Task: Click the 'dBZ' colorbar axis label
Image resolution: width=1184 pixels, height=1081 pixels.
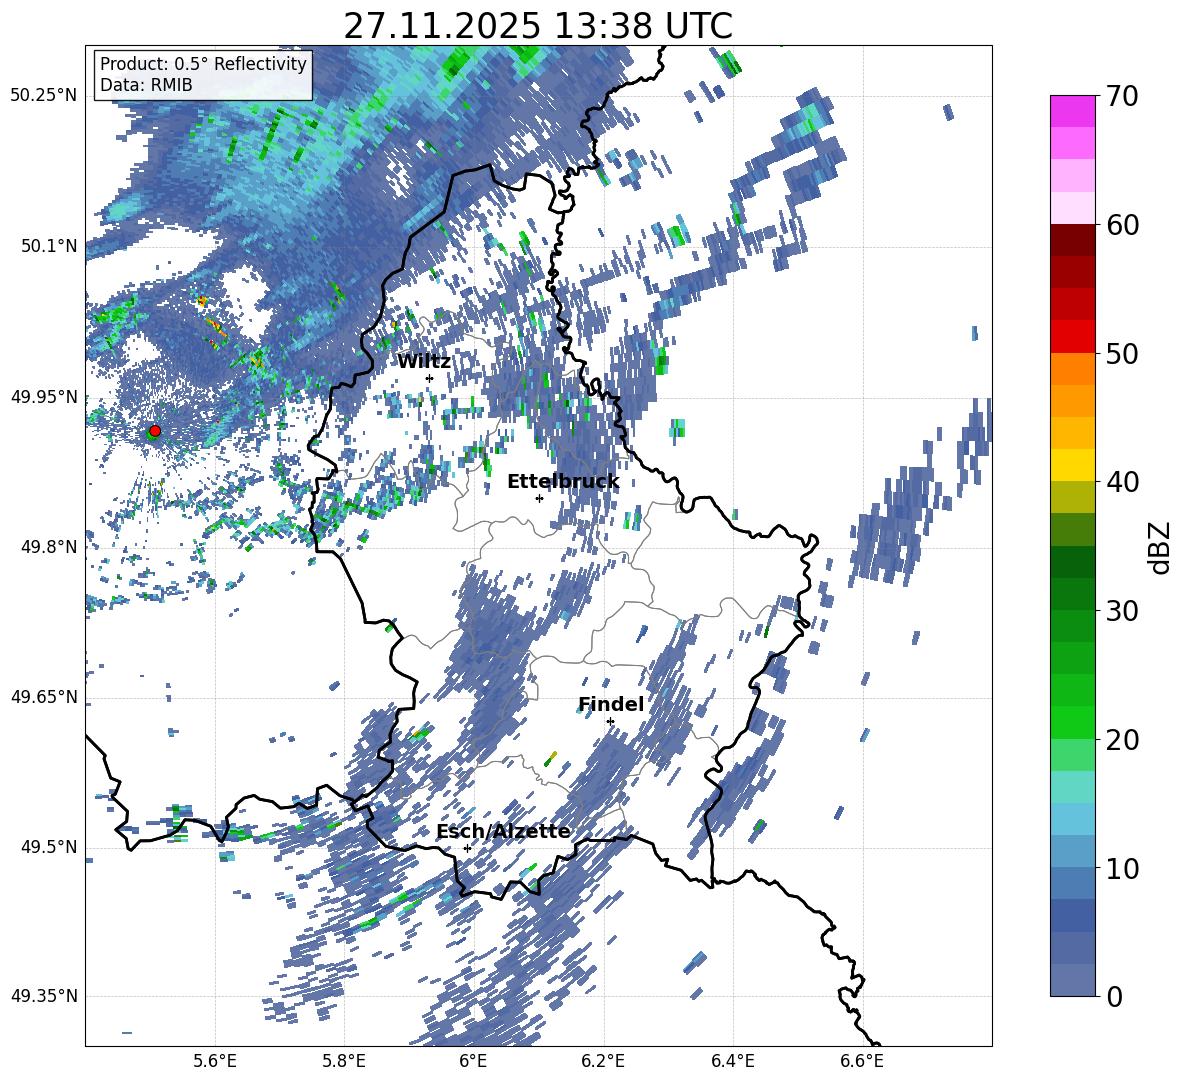Action: (1161, 547)
